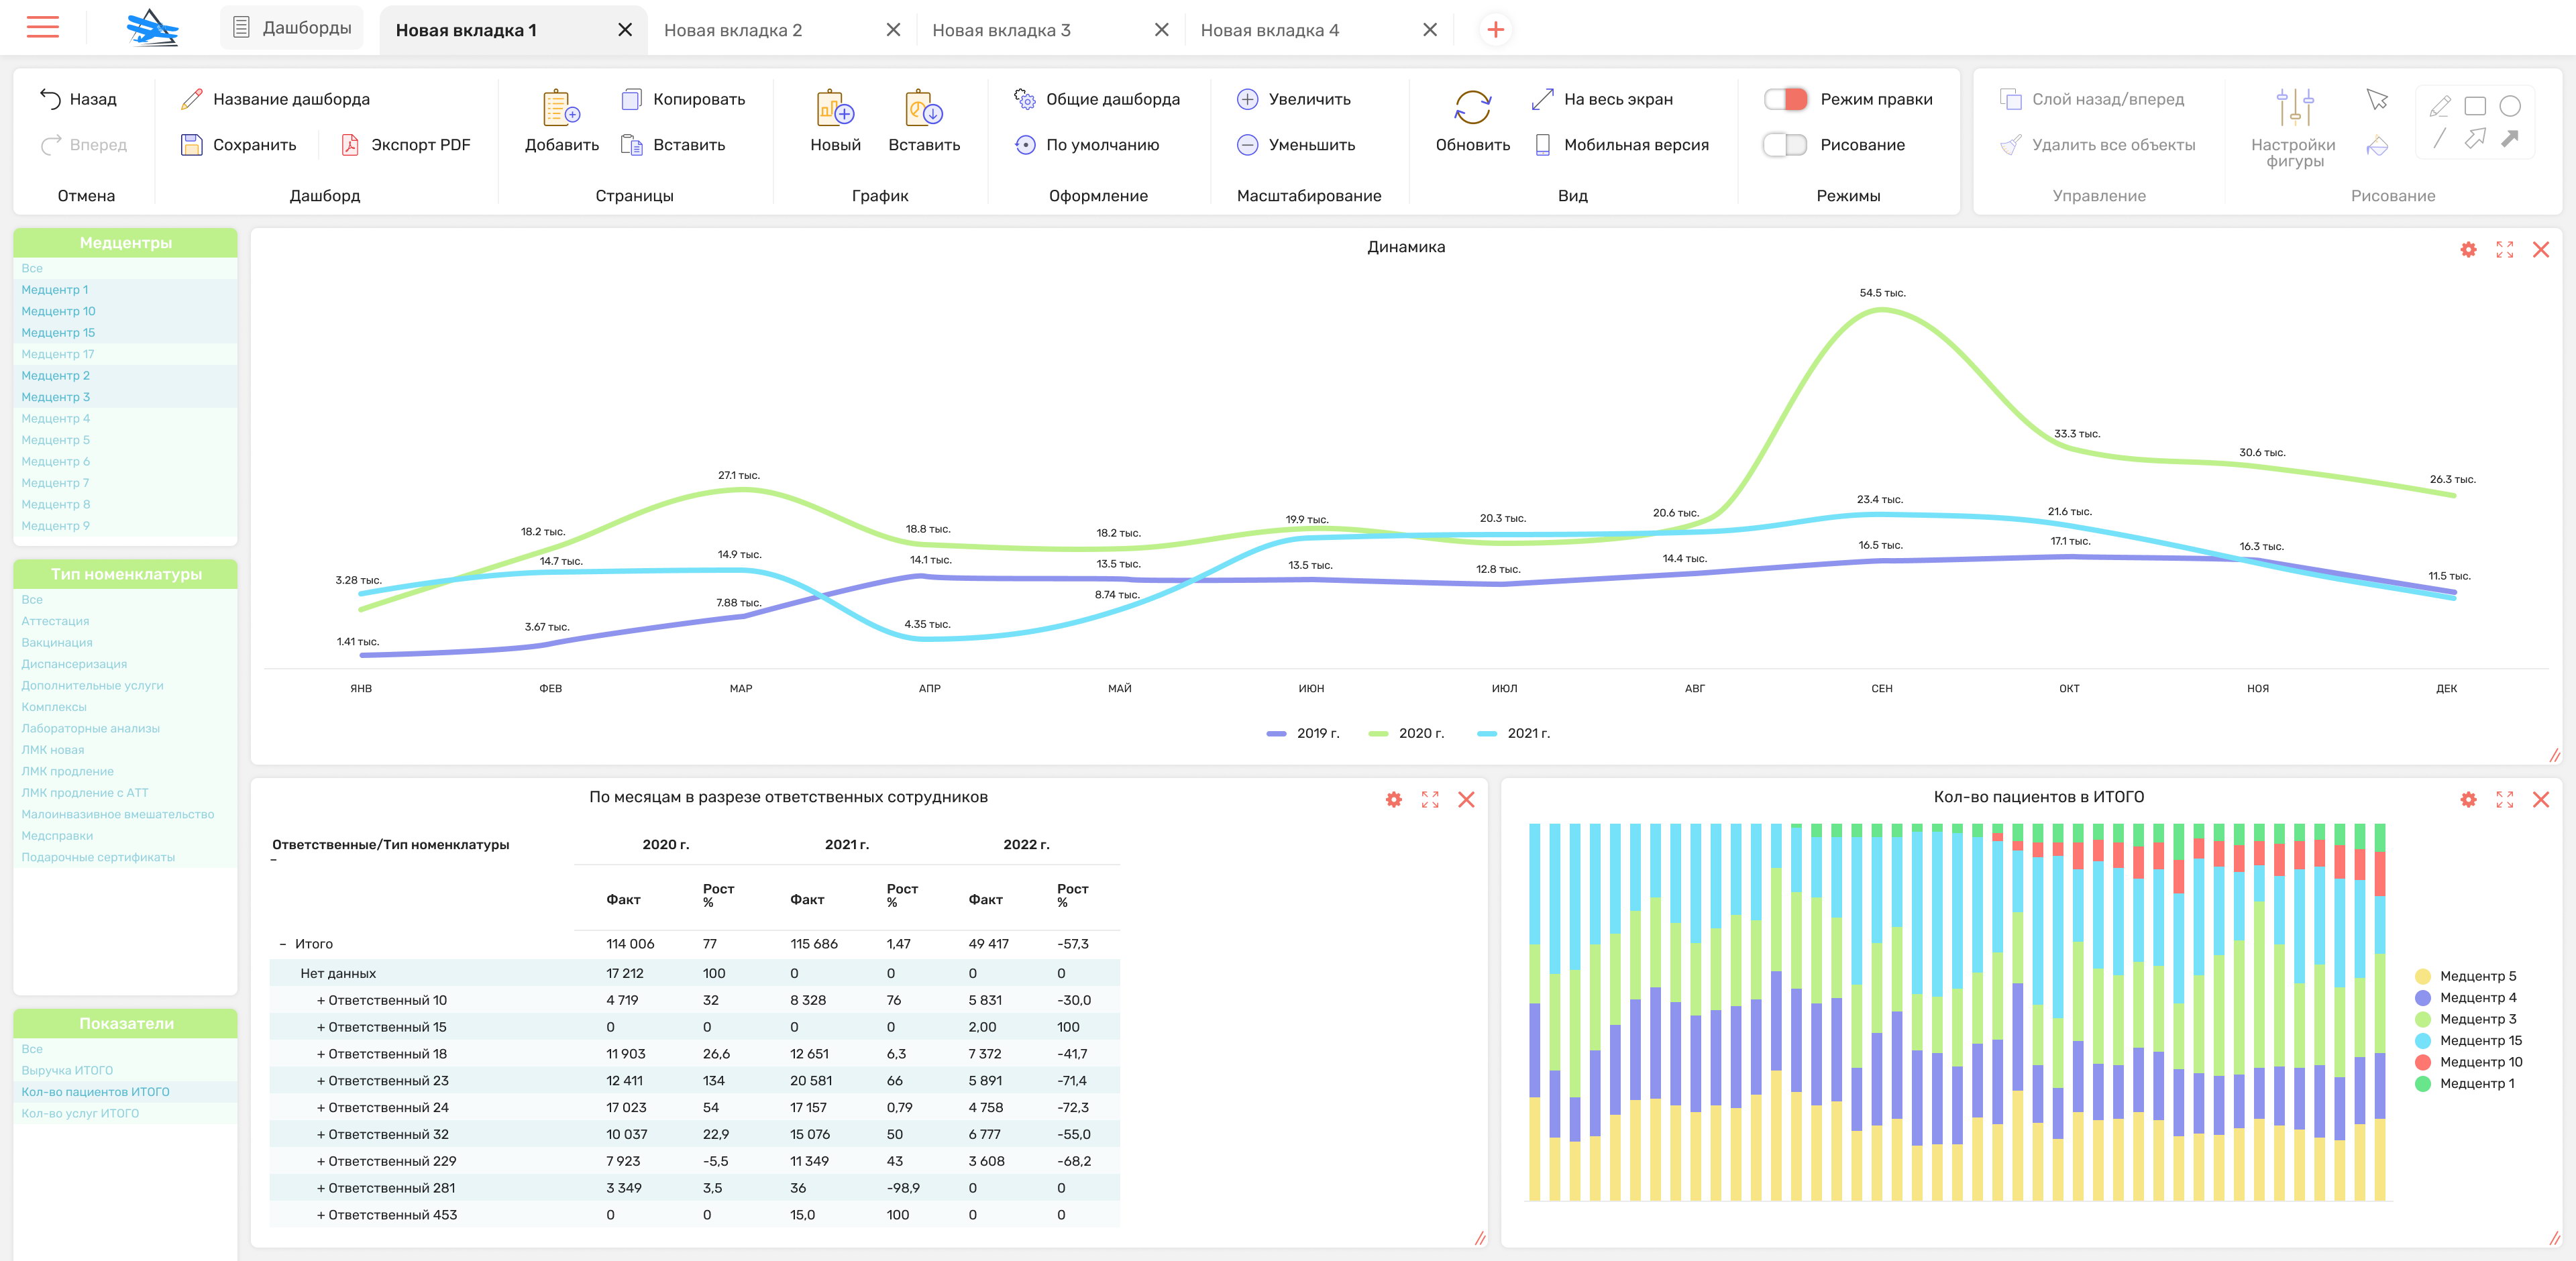This screenshot has height=1261, width=2576.
Task: Enable the Рисование mode toggle
Action: point(1785,145)
